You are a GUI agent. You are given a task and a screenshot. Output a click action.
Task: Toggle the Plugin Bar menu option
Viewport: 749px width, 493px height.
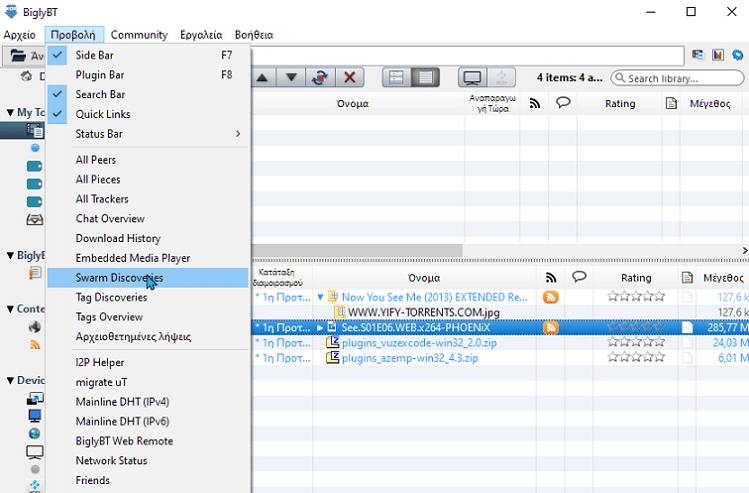tap(148, 75)
